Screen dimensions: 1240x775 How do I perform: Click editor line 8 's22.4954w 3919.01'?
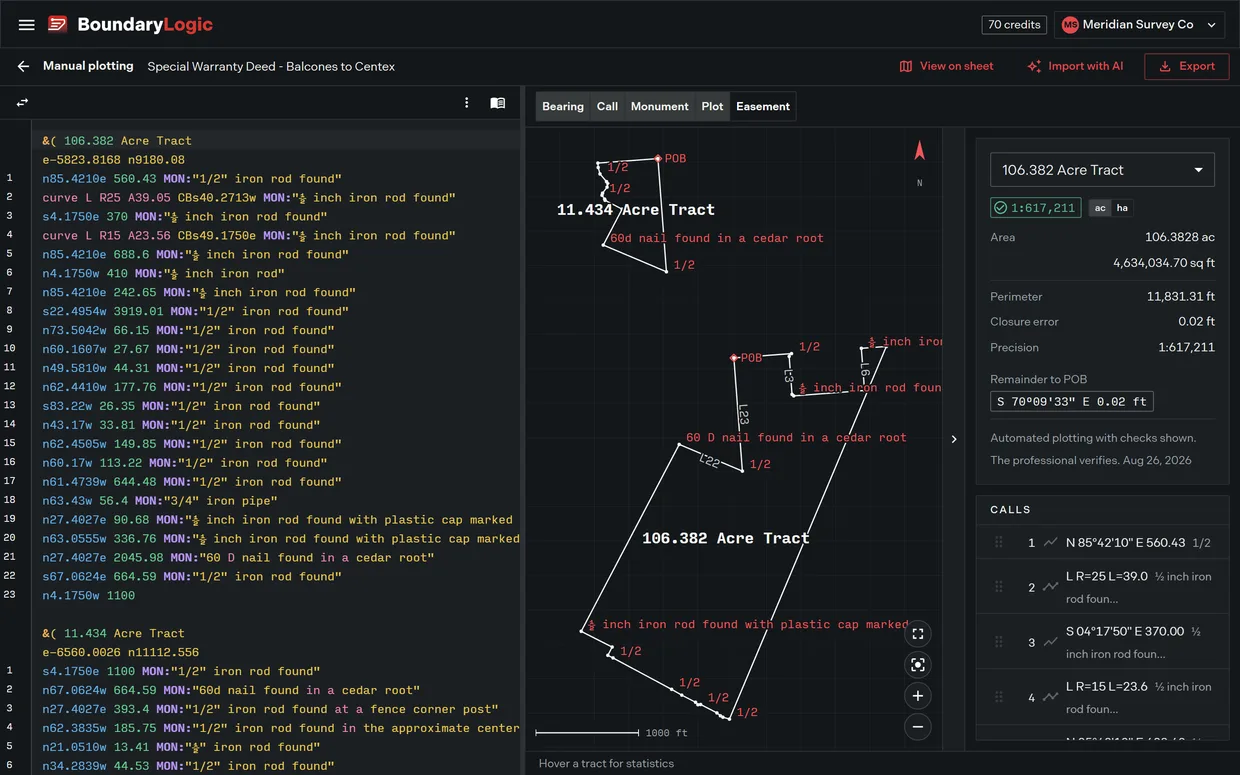tap(186, 311)
